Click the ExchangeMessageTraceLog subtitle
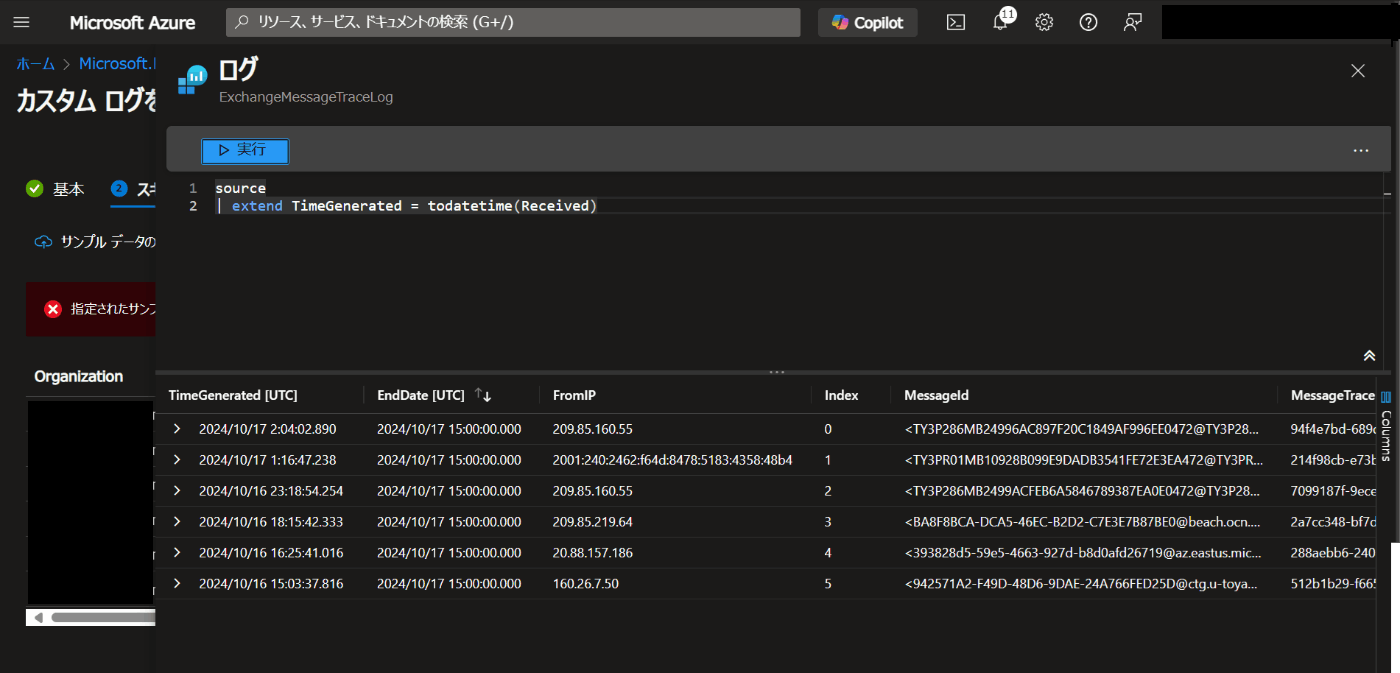1400x673 pixels. coord(306,97)
